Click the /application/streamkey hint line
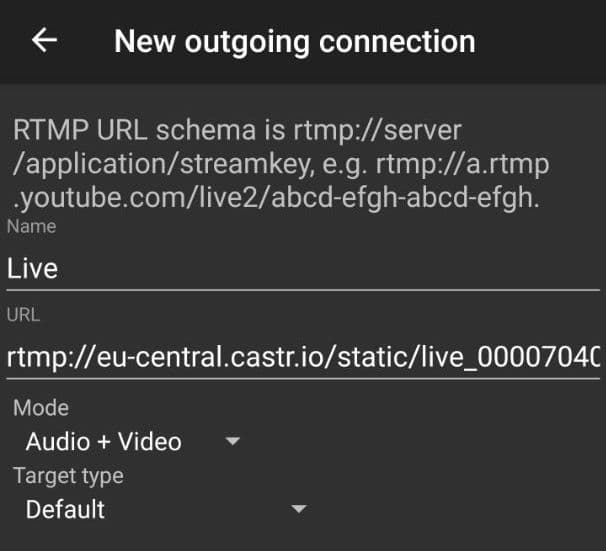The width and height of the screenshot is (606, 551). pos(280,164)
